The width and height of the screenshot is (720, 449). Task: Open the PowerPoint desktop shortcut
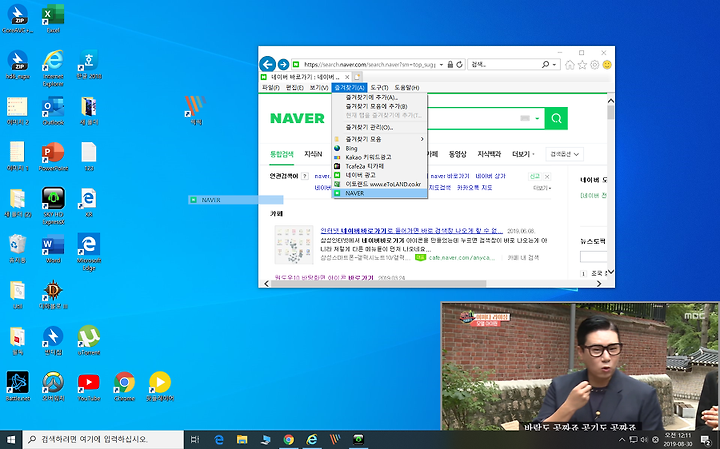point(53,157)
